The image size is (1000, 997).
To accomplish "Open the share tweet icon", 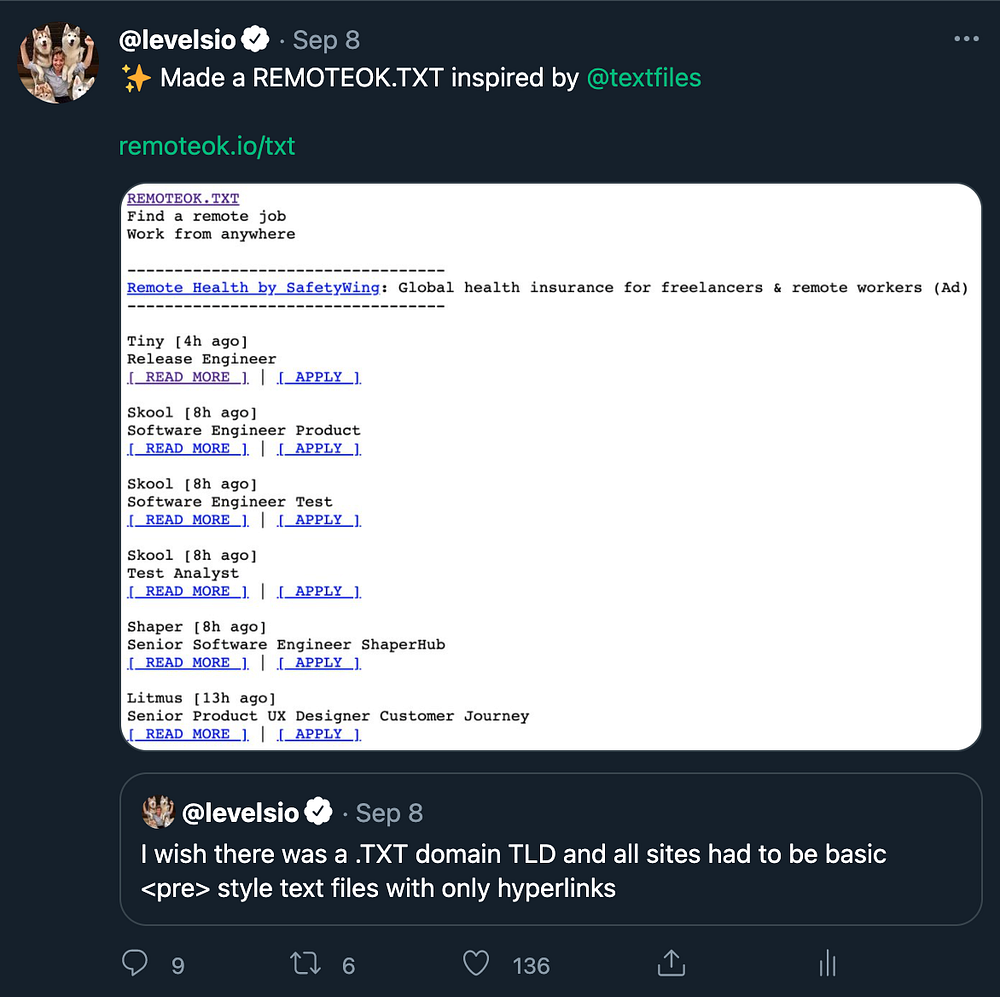I will pyautogui.click(x=671, y=963).
